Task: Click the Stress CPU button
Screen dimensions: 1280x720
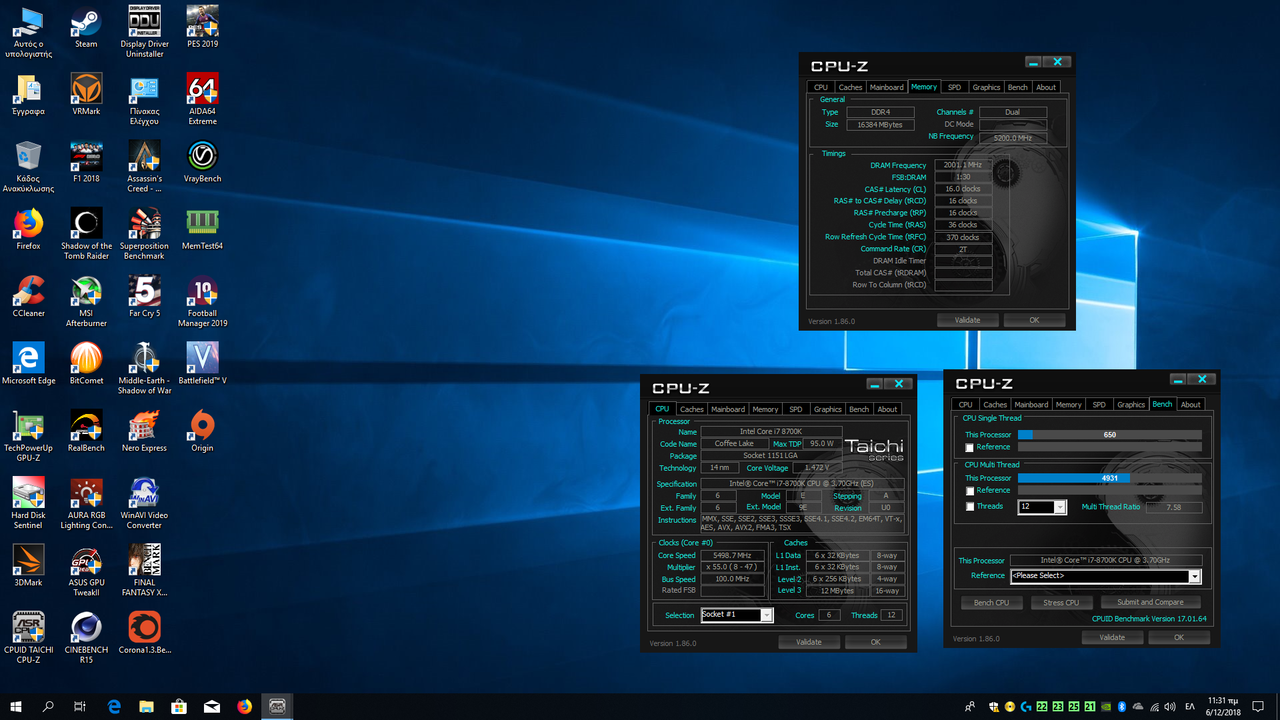Action: pyautogui.click(x=1061, y=602)
